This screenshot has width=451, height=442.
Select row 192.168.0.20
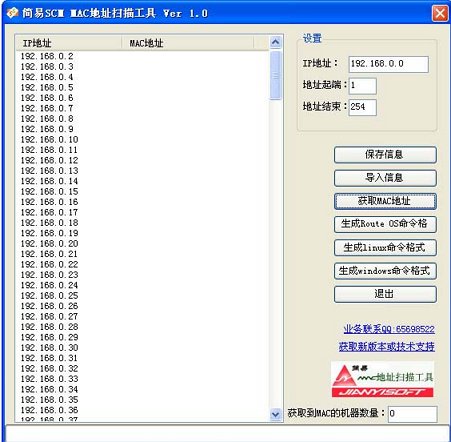tap(142, 244)
